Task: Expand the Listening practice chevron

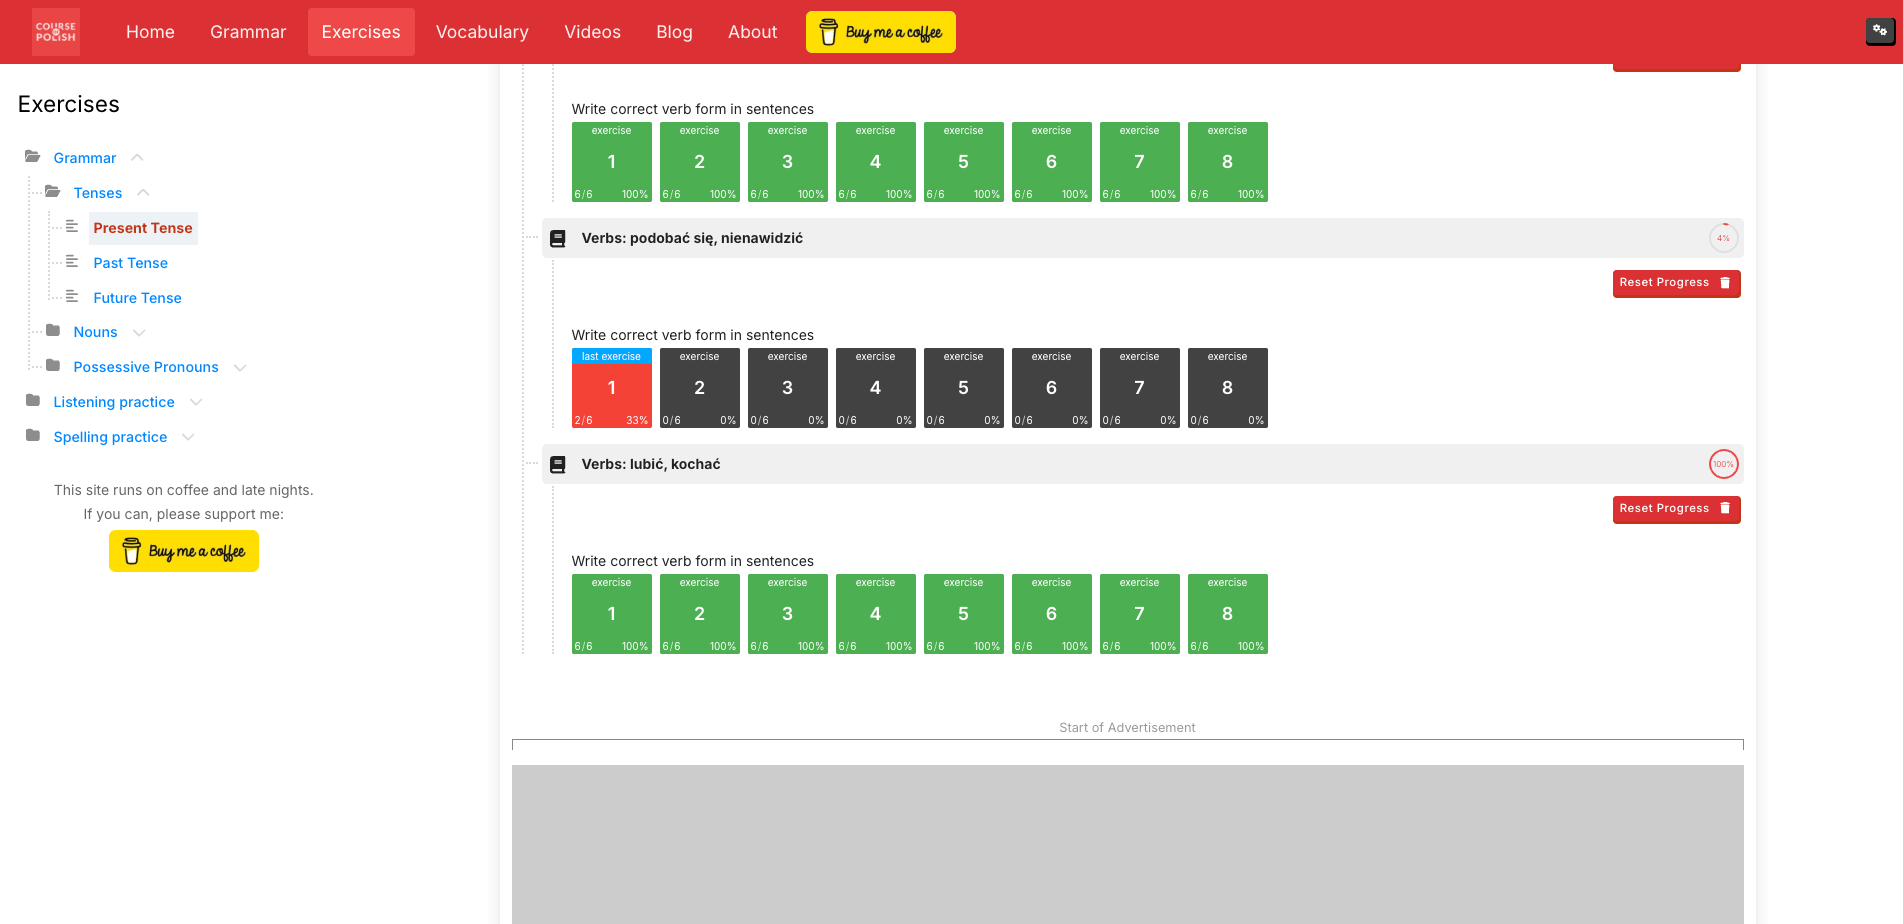Action: click(x=196, y=402)
